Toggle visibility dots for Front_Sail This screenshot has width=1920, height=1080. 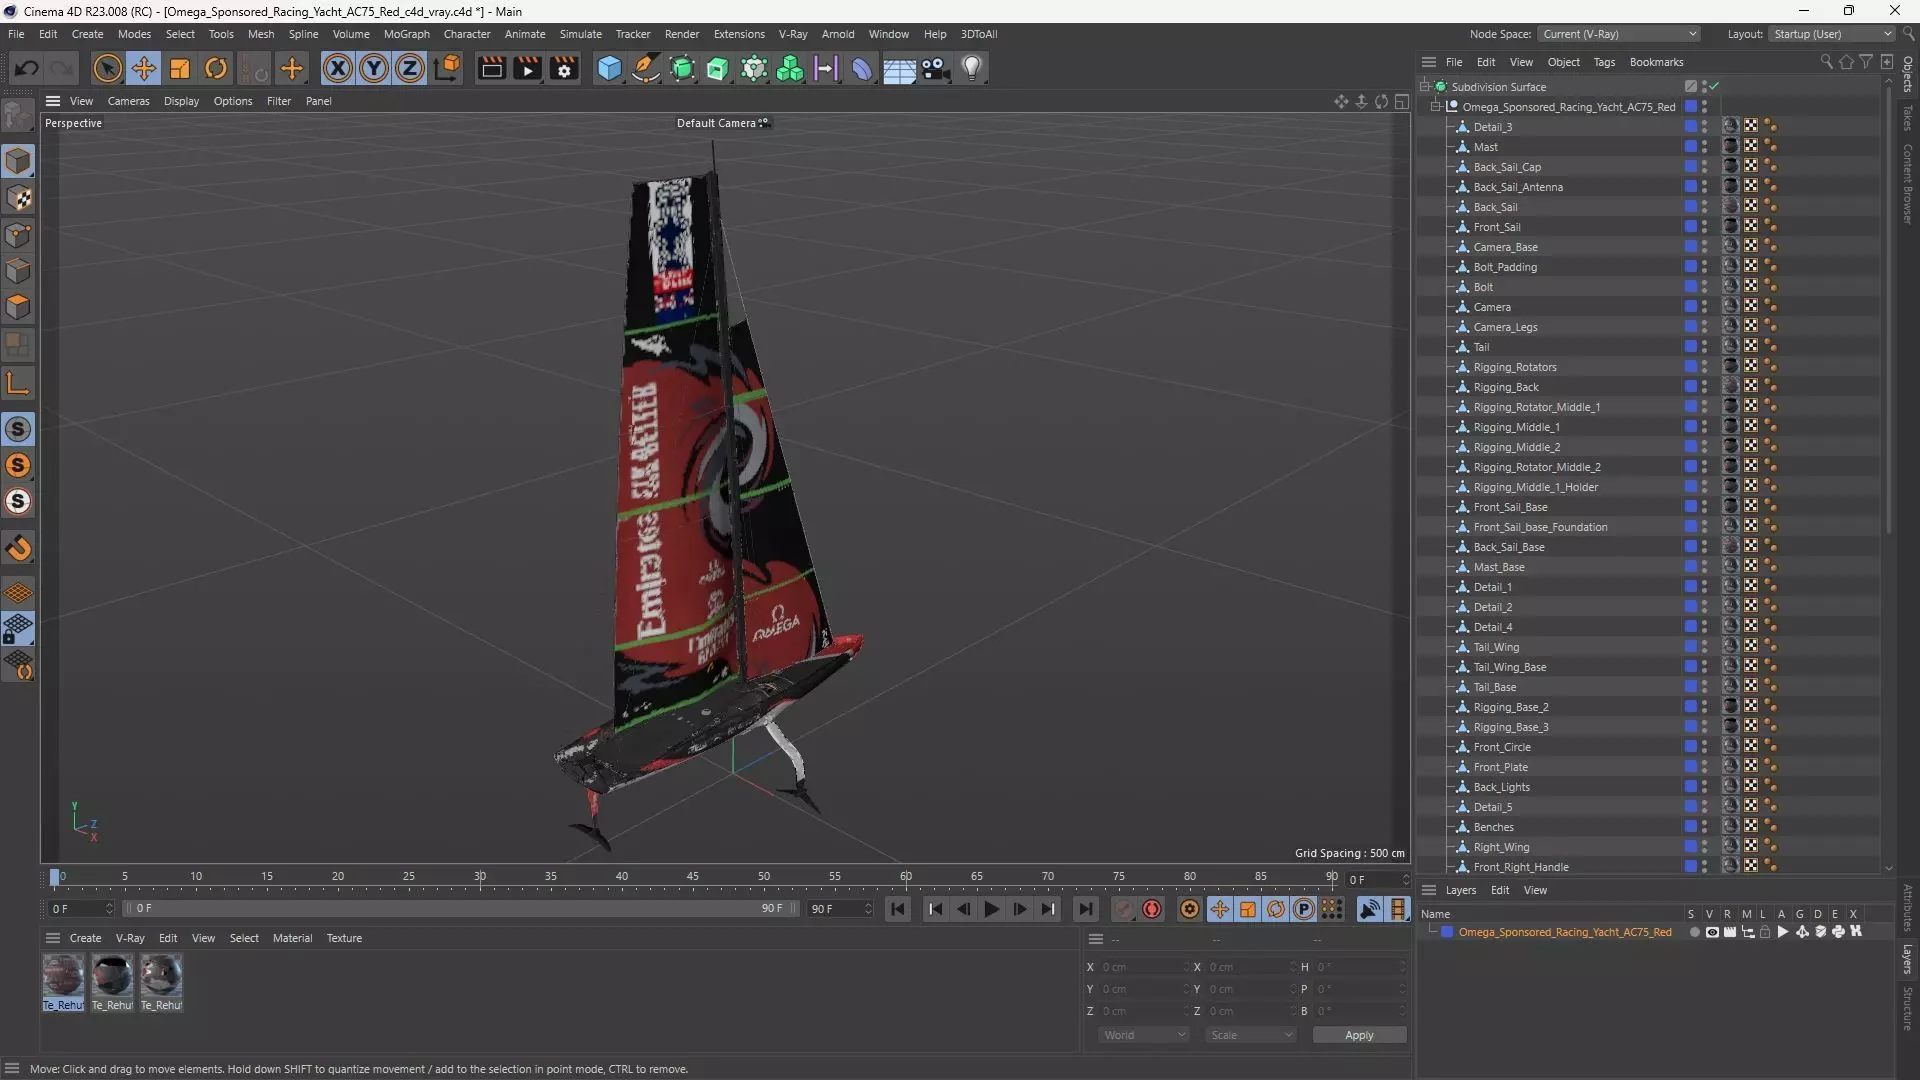click(x=1705, y=226)
